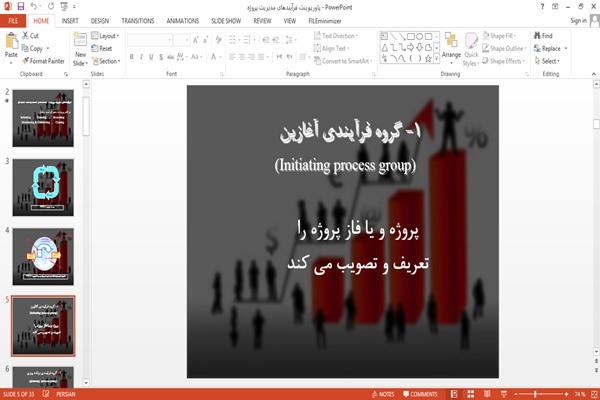Open the Align Text dropdown
This screenshot has height=400, width=600.
[331, 48]
